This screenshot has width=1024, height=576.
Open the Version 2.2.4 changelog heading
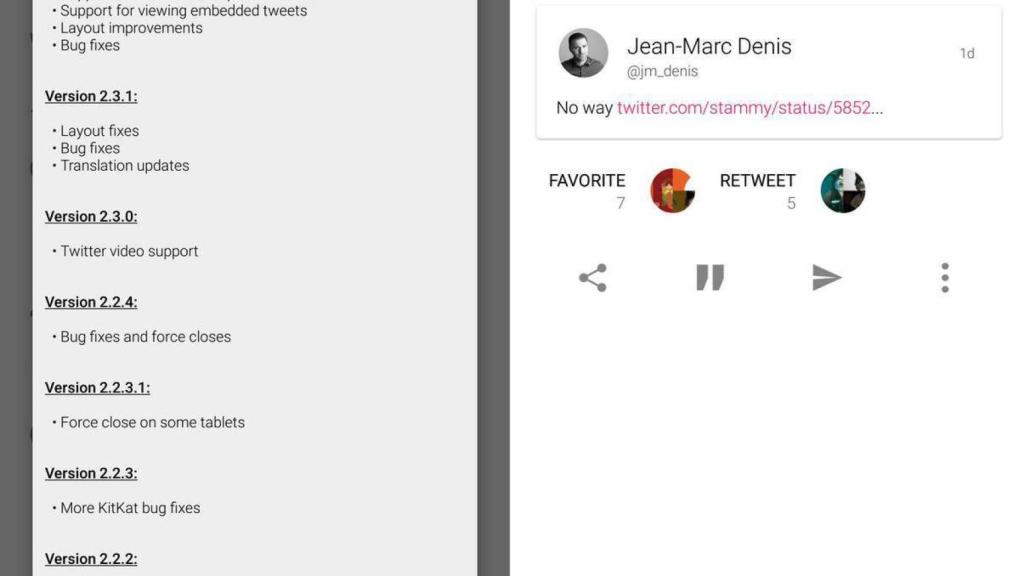(92, 301)
